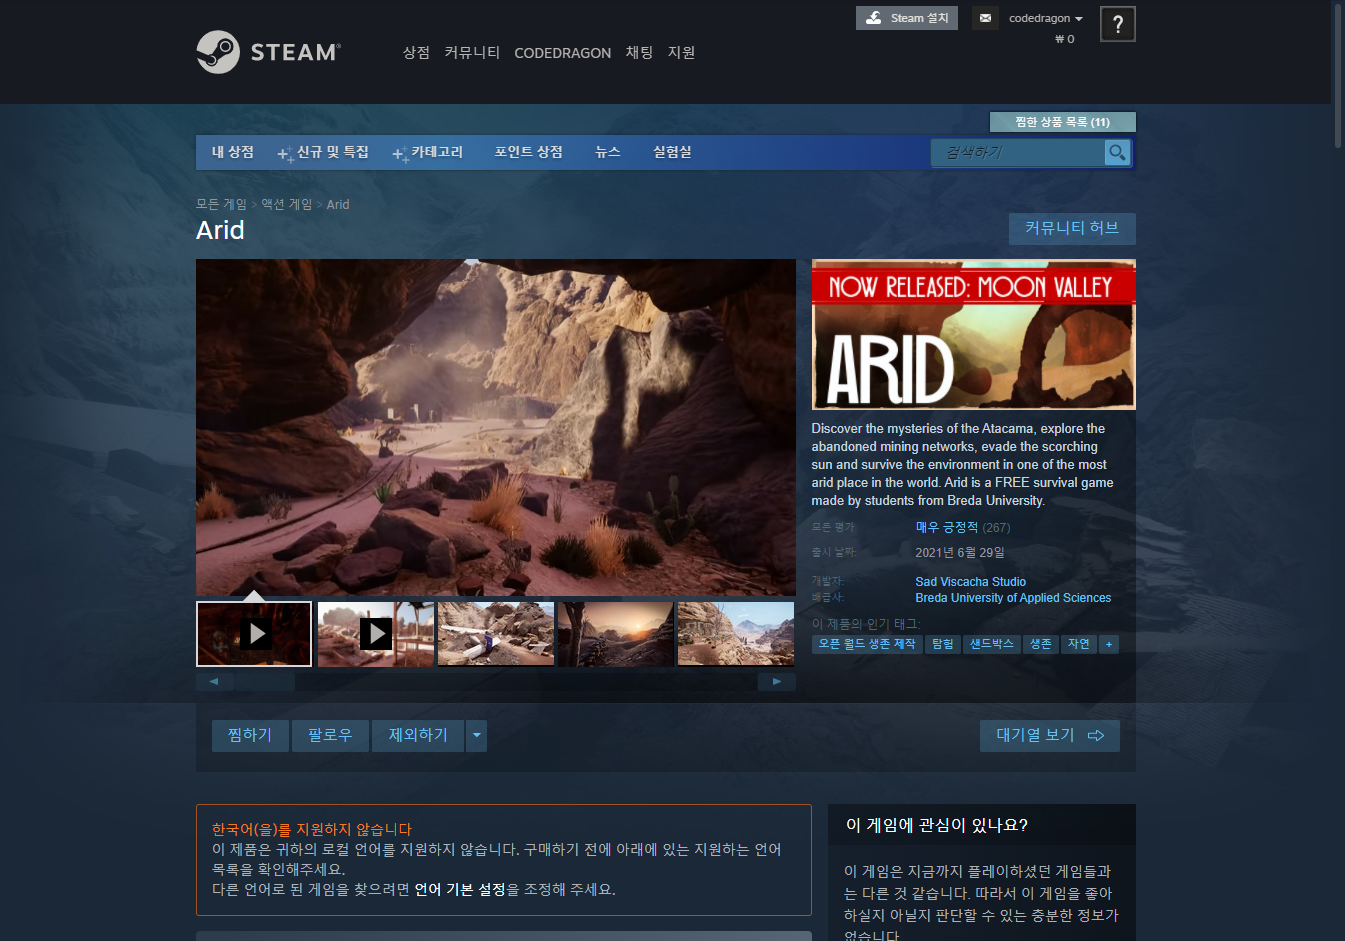Open the 커뮤니티 header menu

472,53
